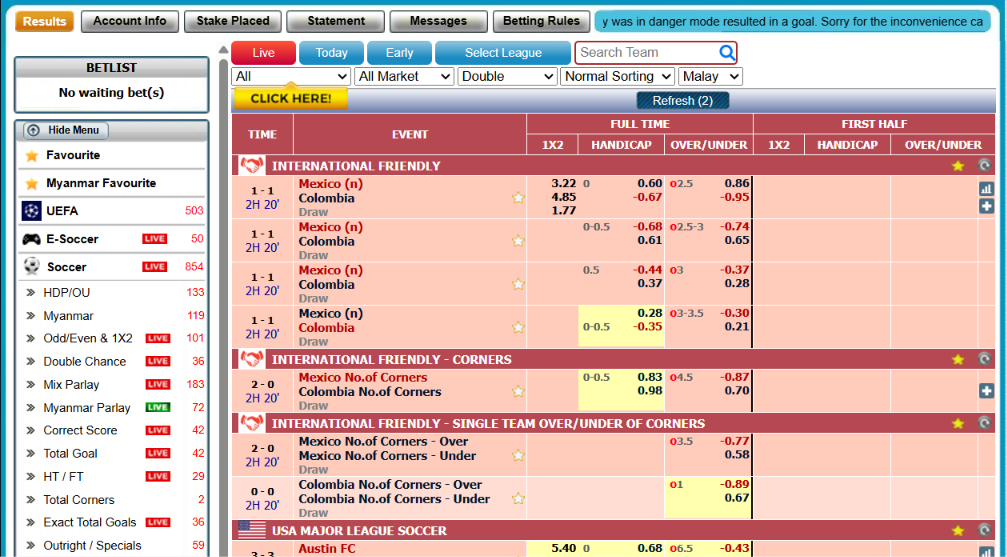Open the Betting Rules button
Image resolution: width=1007 pixels, height=557 pixels.
coord(541,21)
